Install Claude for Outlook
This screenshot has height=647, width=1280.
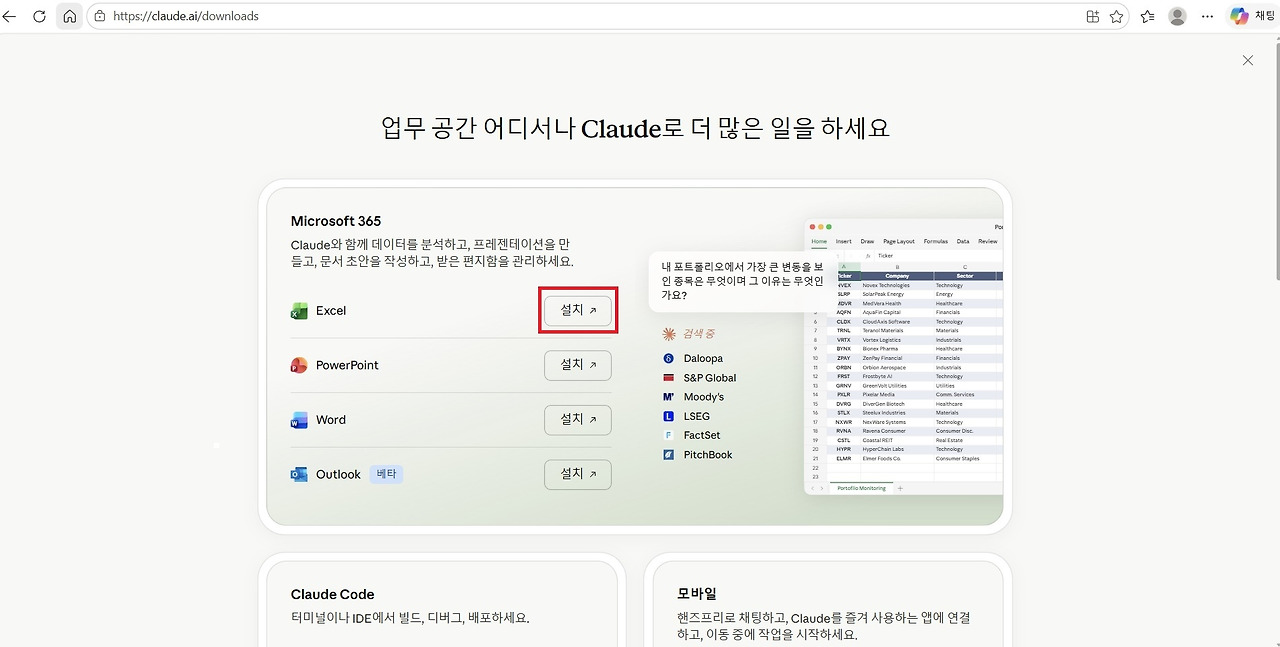click(x=578, y=474)
